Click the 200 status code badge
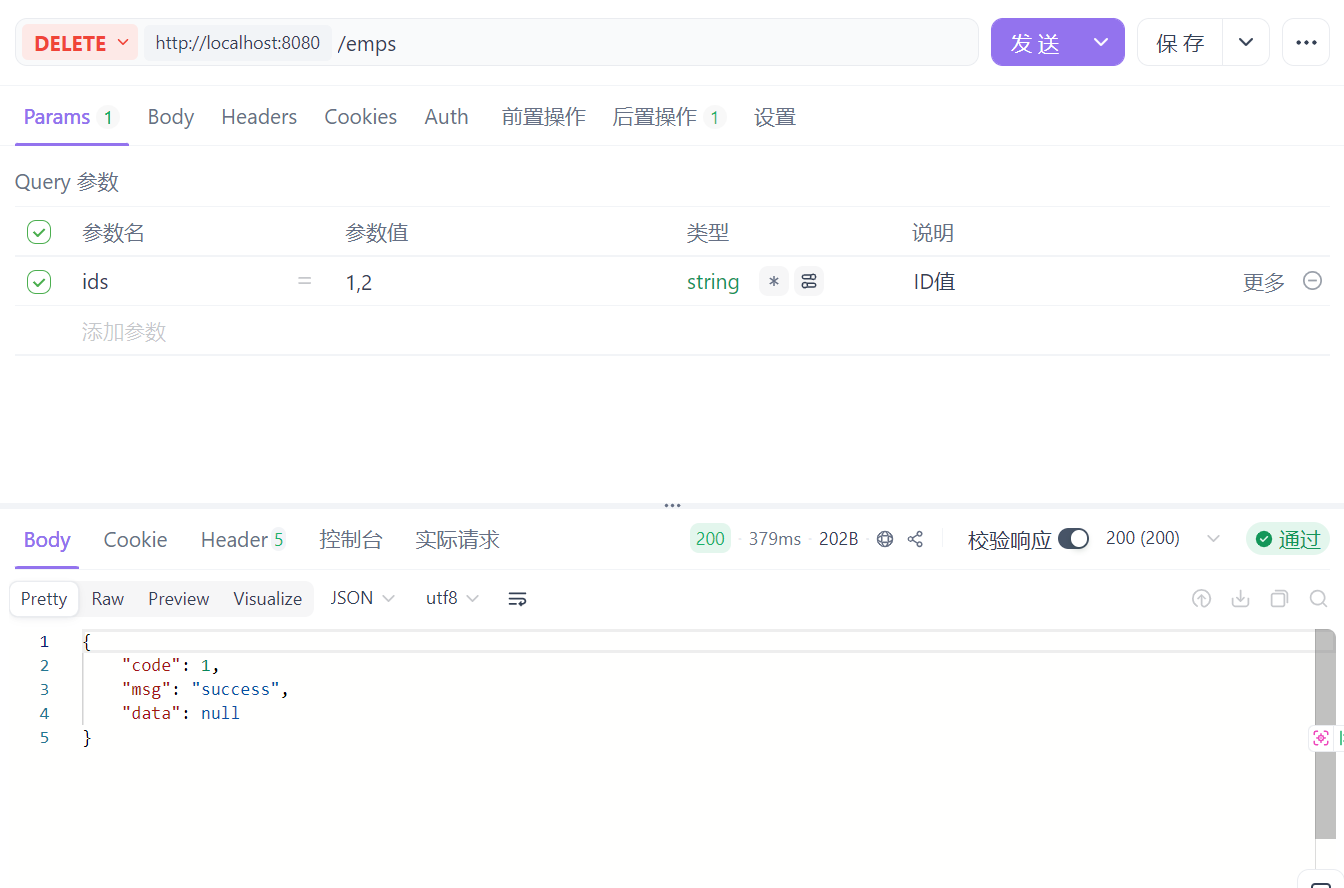This screenshot has height=888, width=1344. (710, 539)
